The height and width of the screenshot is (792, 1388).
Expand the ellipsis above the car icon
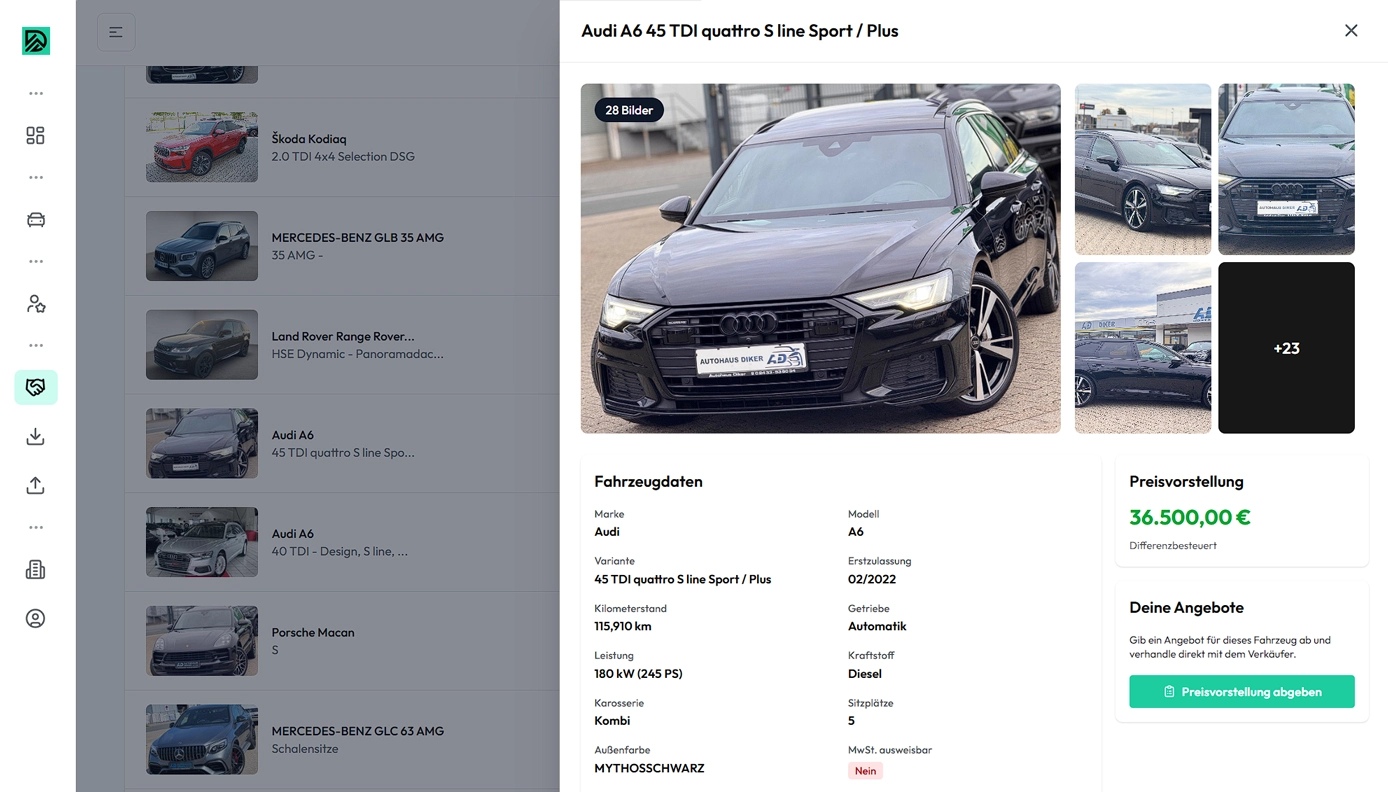[x=36, y=177]
